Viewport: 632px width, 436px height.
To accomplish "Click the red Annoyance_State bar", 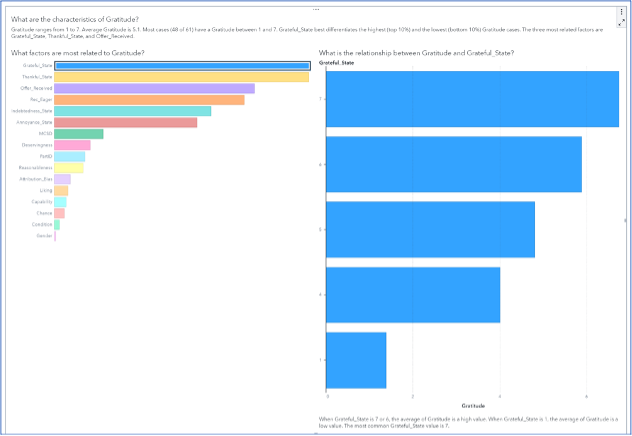I will coord(125,123).
